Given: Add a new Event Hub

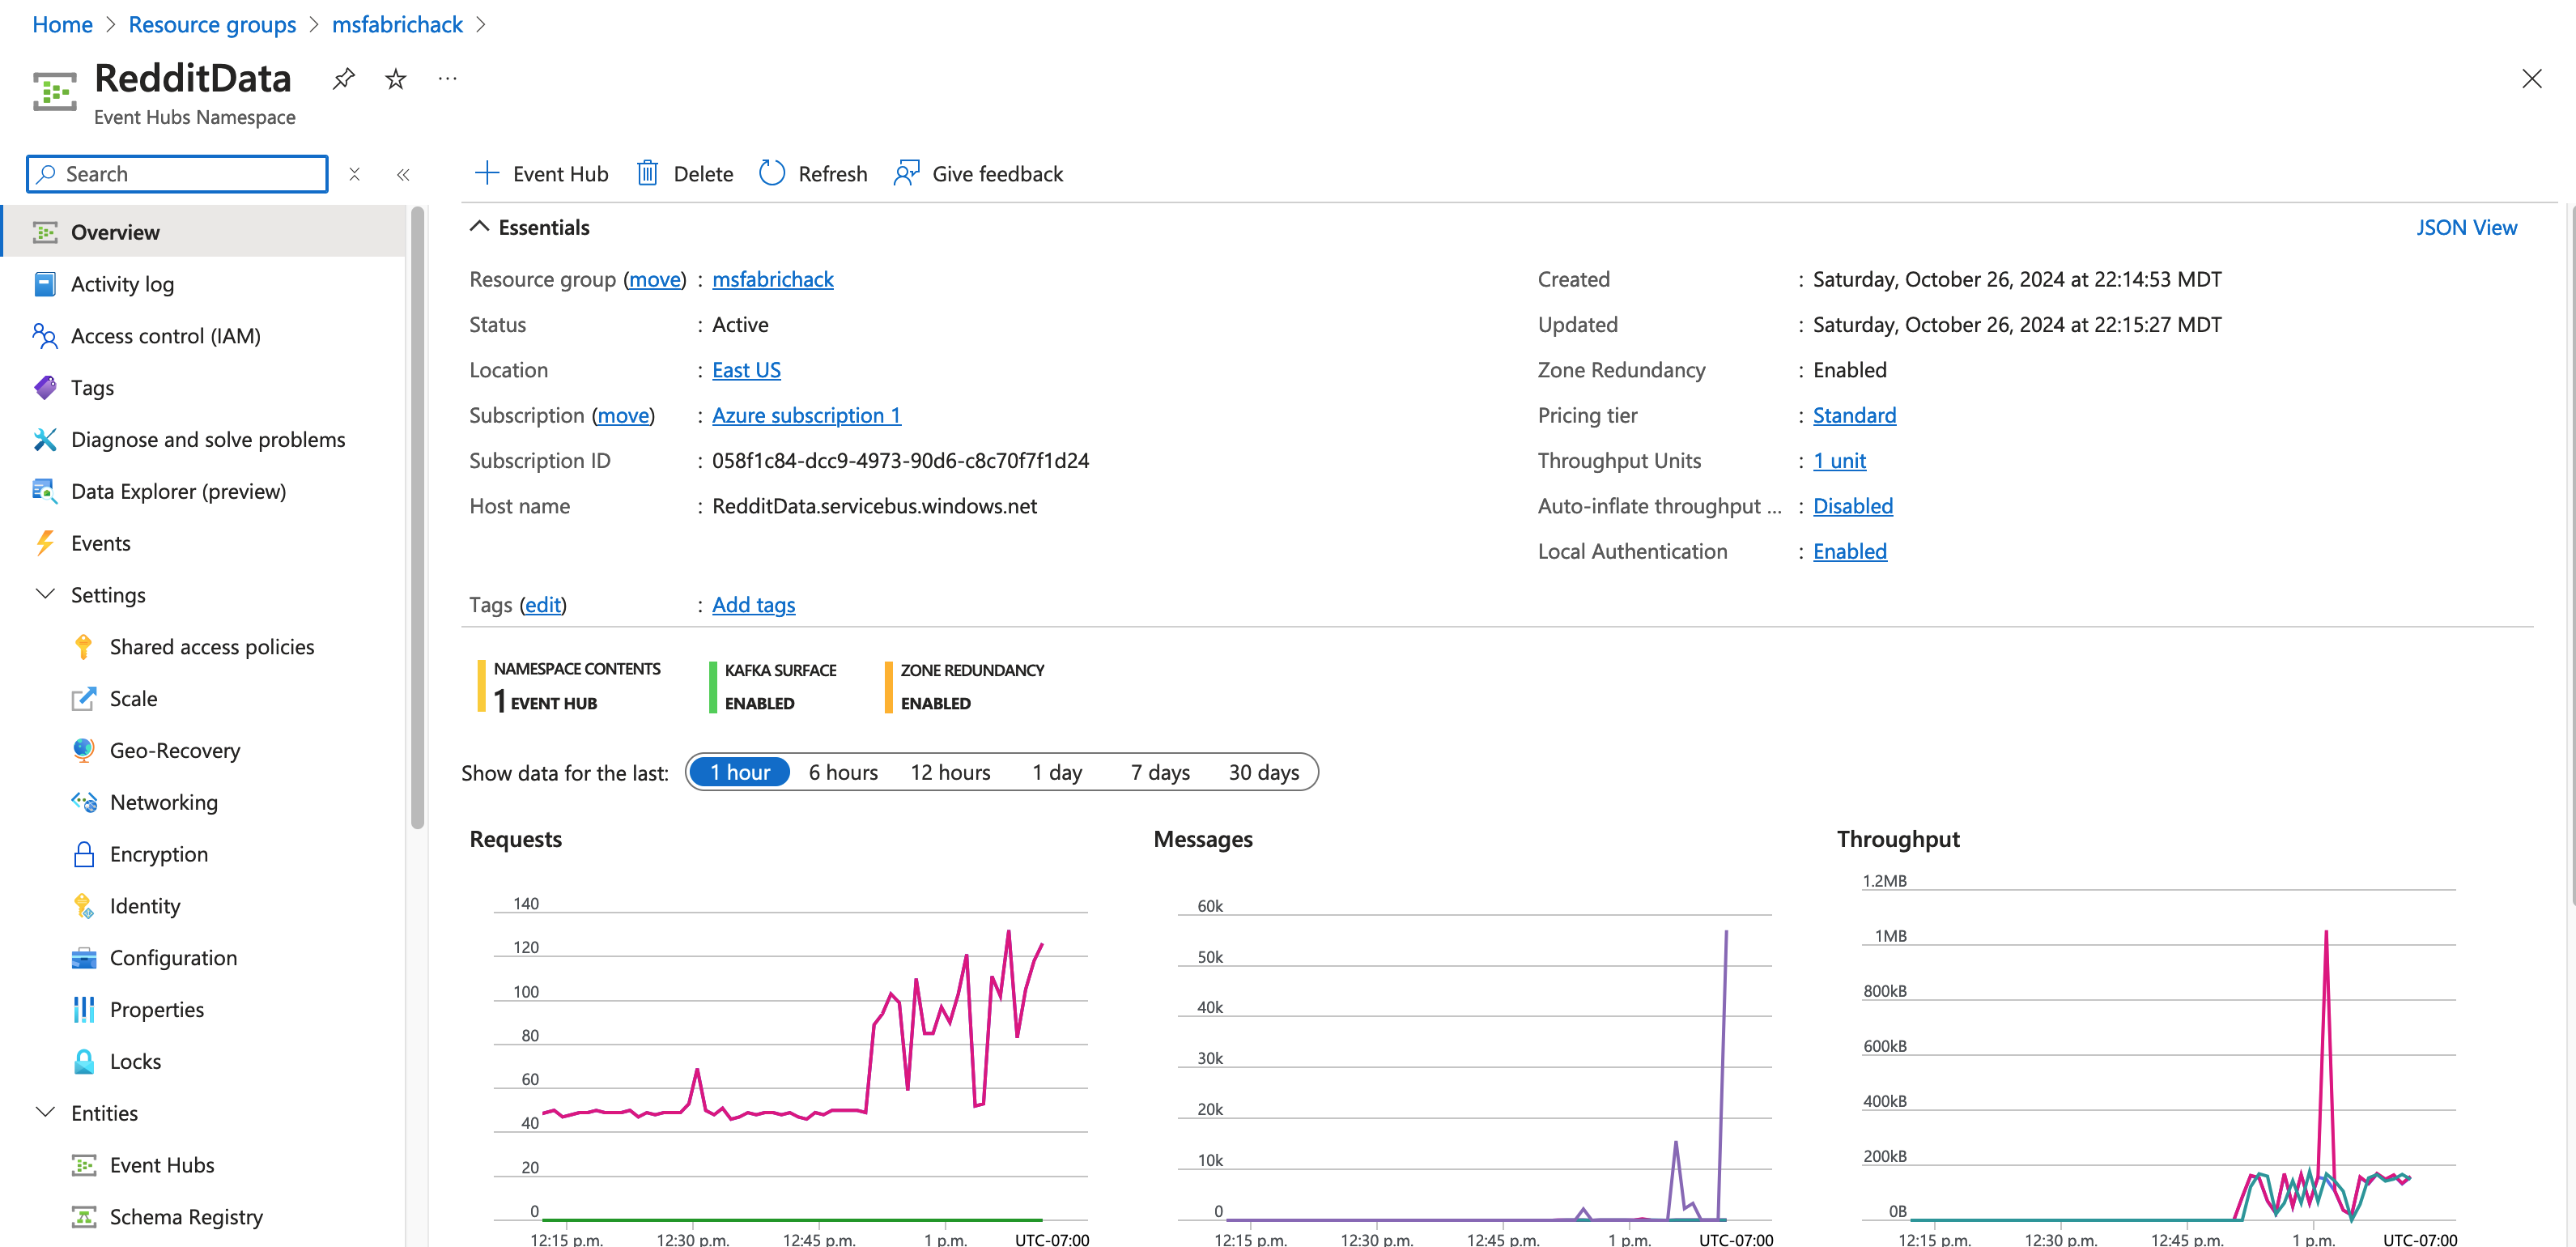Looking at the screenshot, I should 541,174.
